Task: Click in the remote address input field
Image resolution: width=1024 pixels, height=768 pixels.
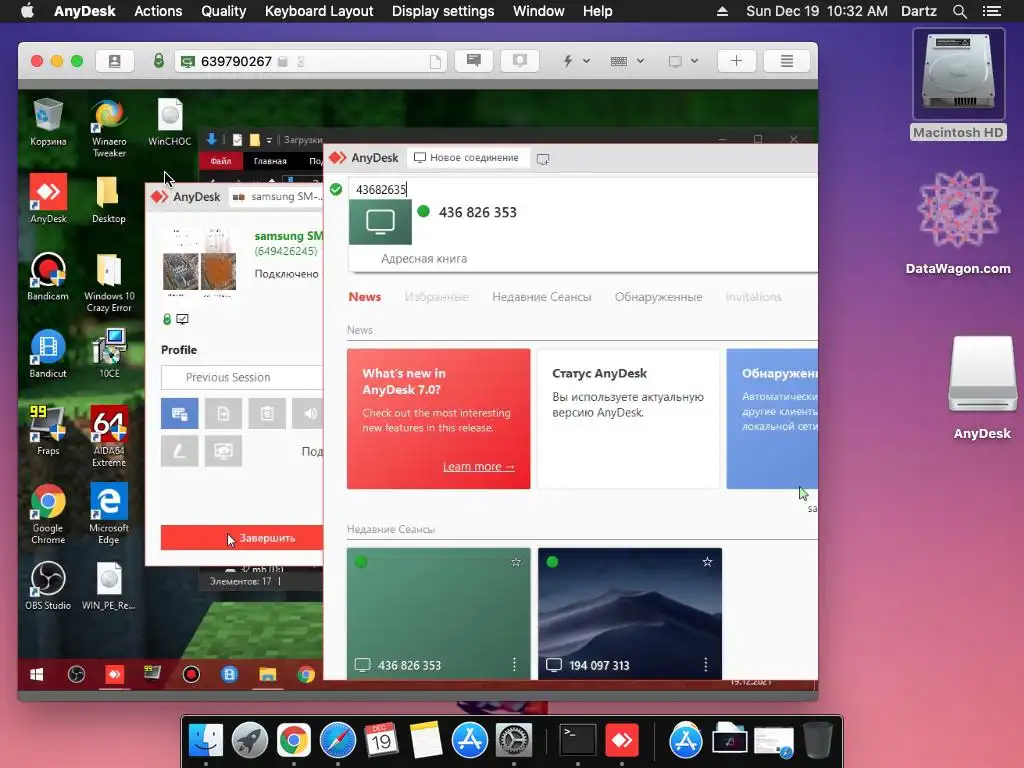Action: 581,189
